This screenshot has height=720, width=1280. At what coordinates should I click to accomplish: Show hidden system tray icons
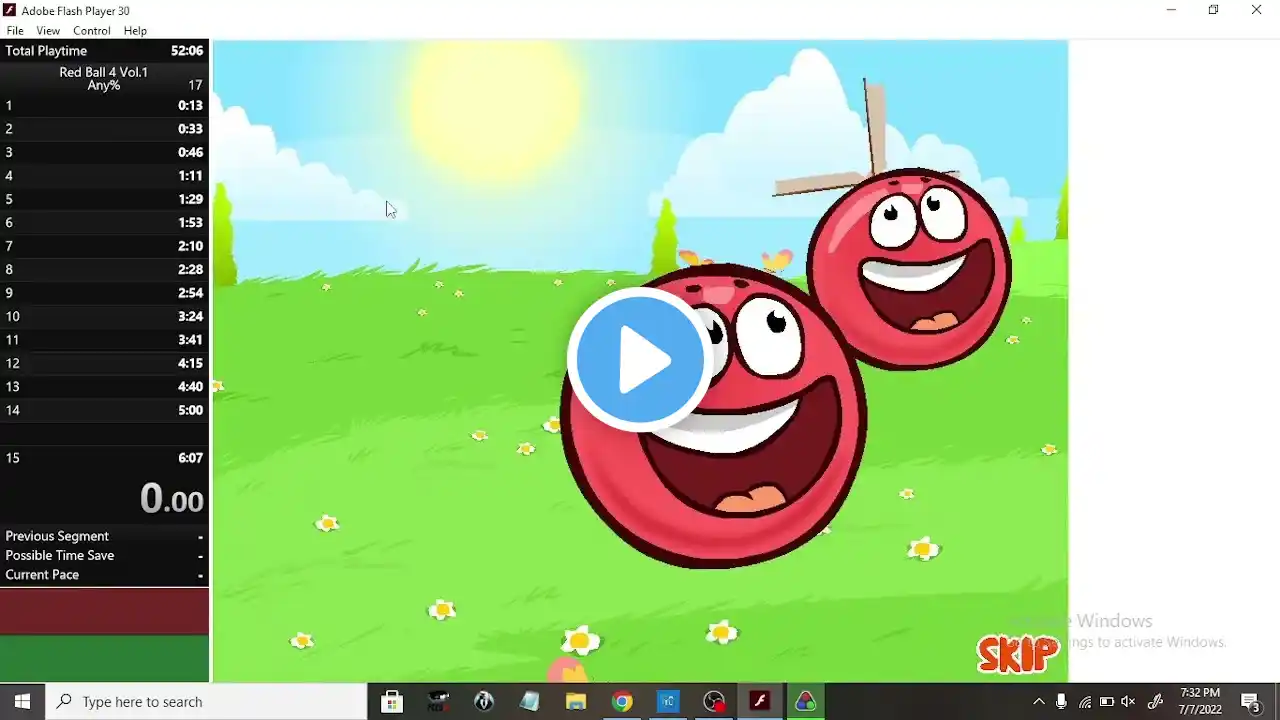click(x=1038, y=701)
